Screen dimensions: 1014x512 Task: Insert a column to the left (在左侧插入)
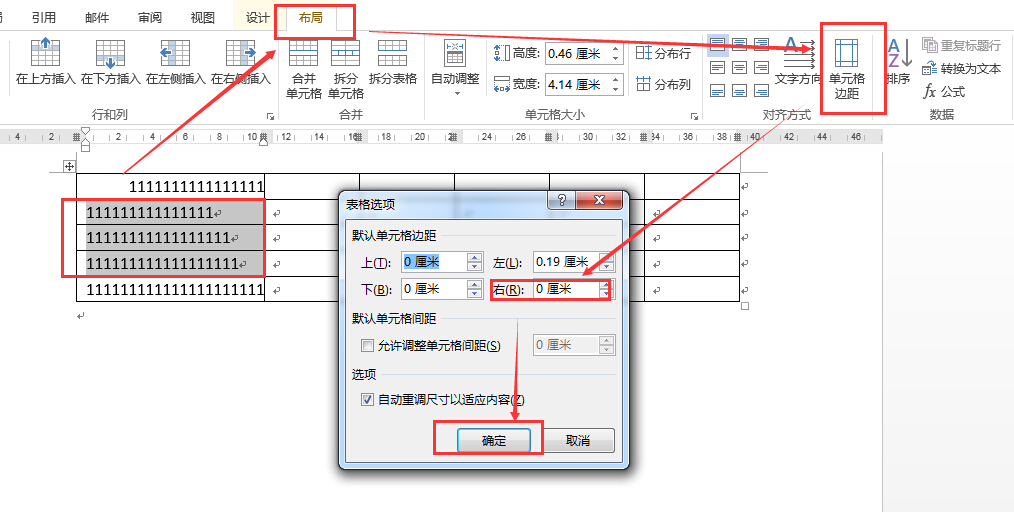click(x=175, y=62)
